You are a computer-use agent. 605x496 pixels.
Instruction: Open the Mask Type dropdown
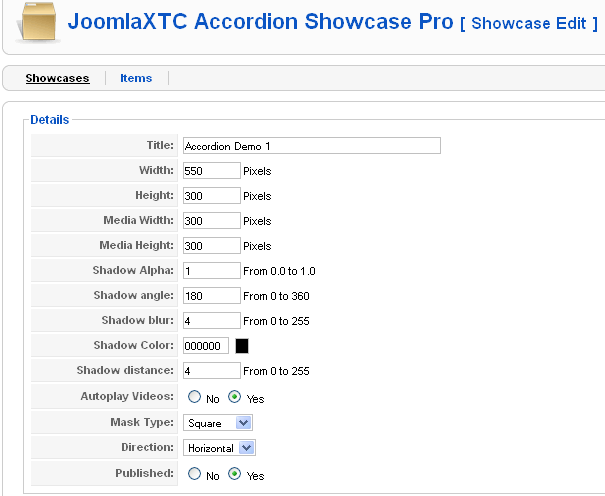pos(218,423)
